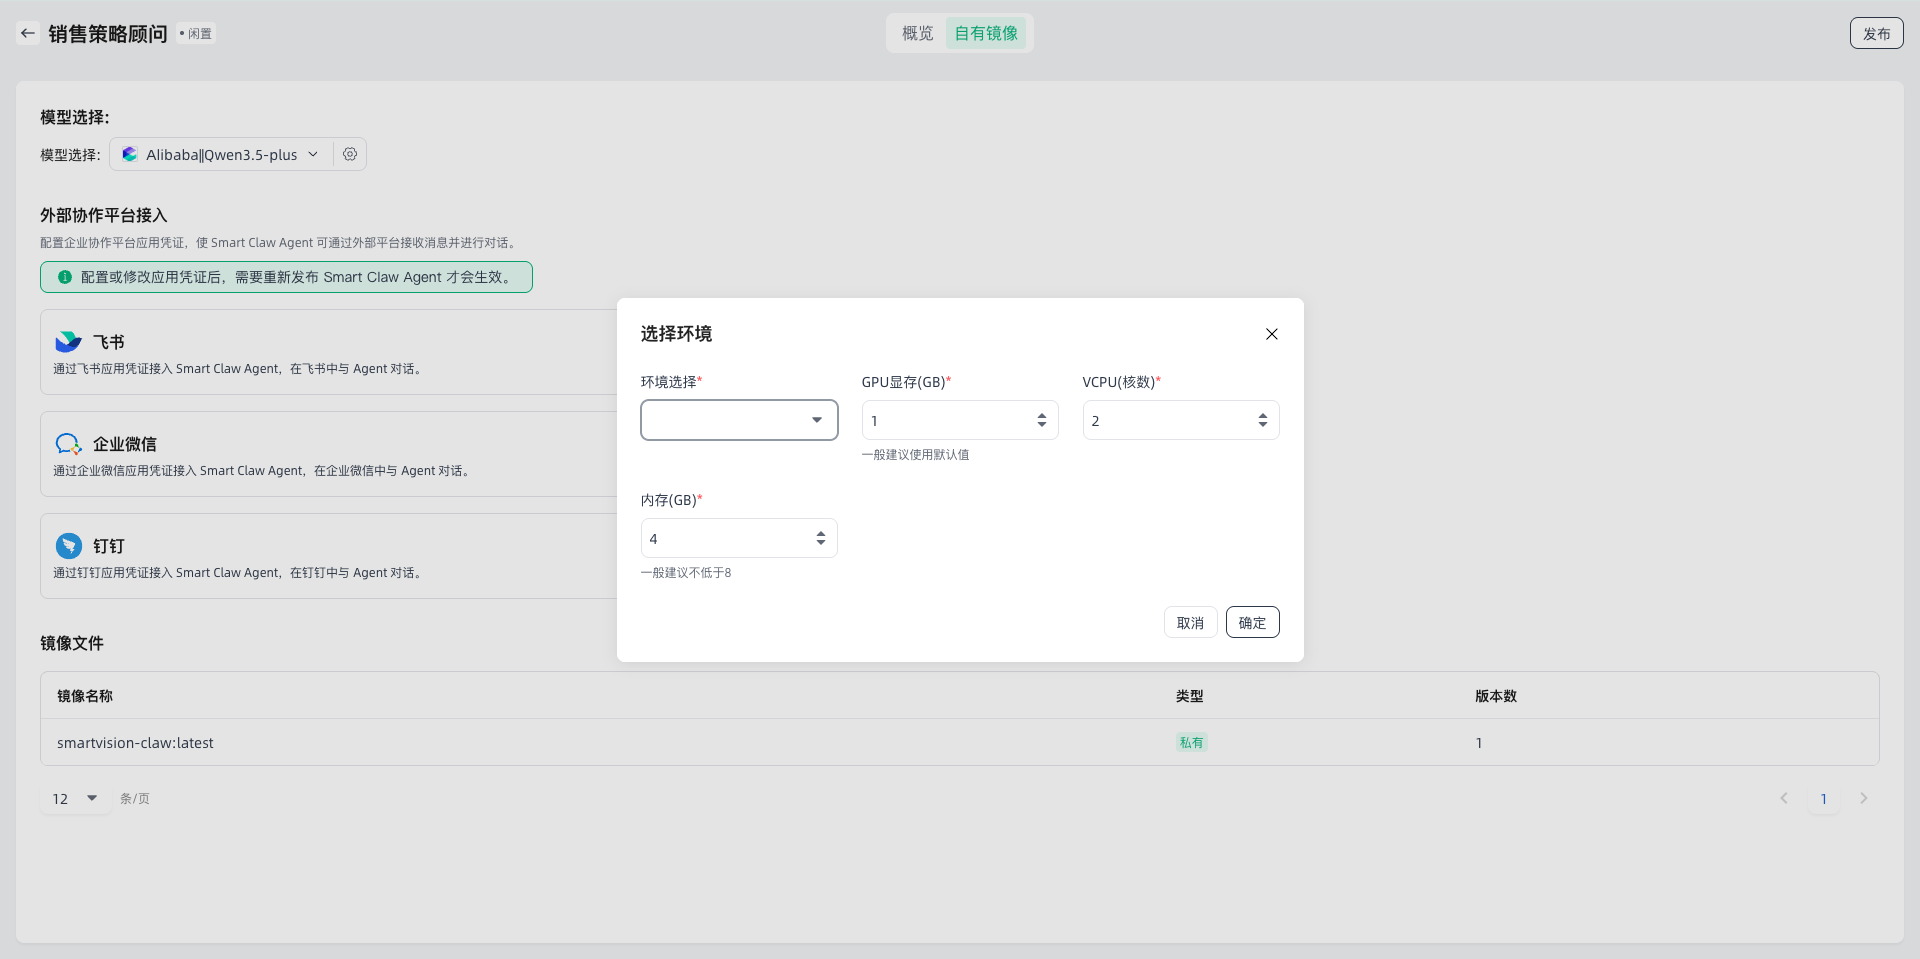Click the 取消 button

(x=1190, y=622)
